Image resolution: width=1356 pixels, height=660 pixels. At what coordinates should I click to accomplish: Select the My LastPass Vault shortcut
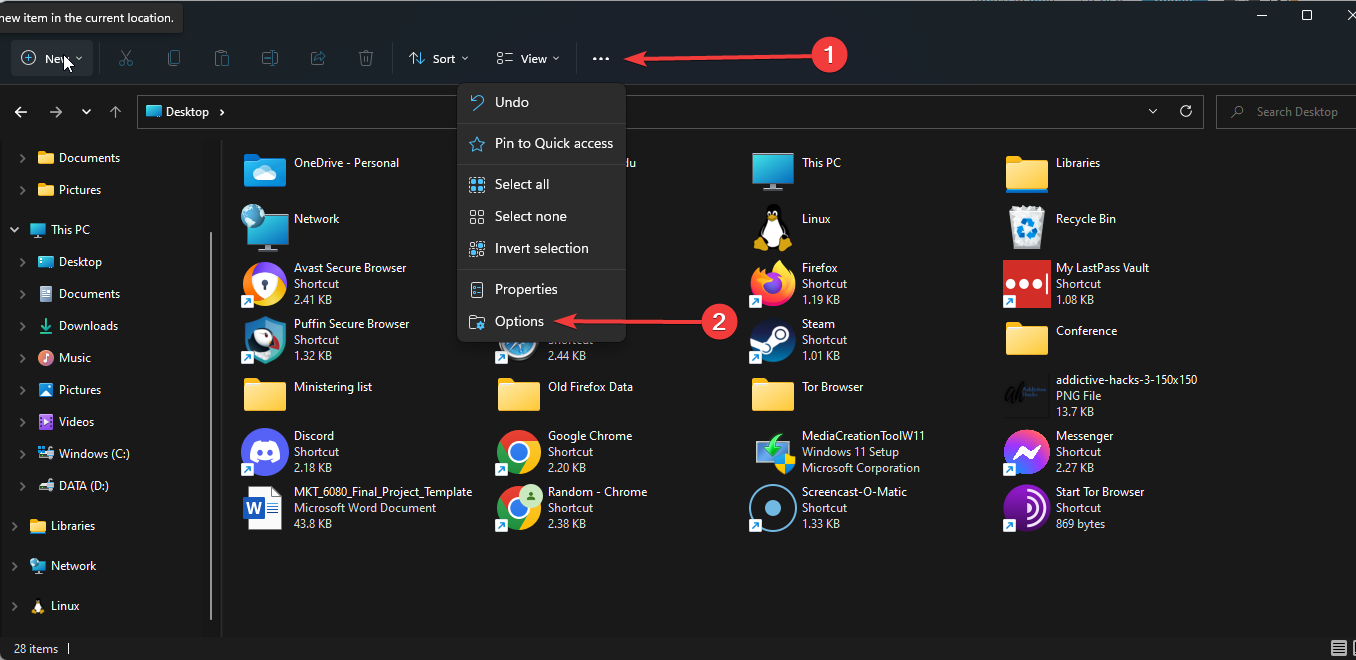[x=1078, y=284]
